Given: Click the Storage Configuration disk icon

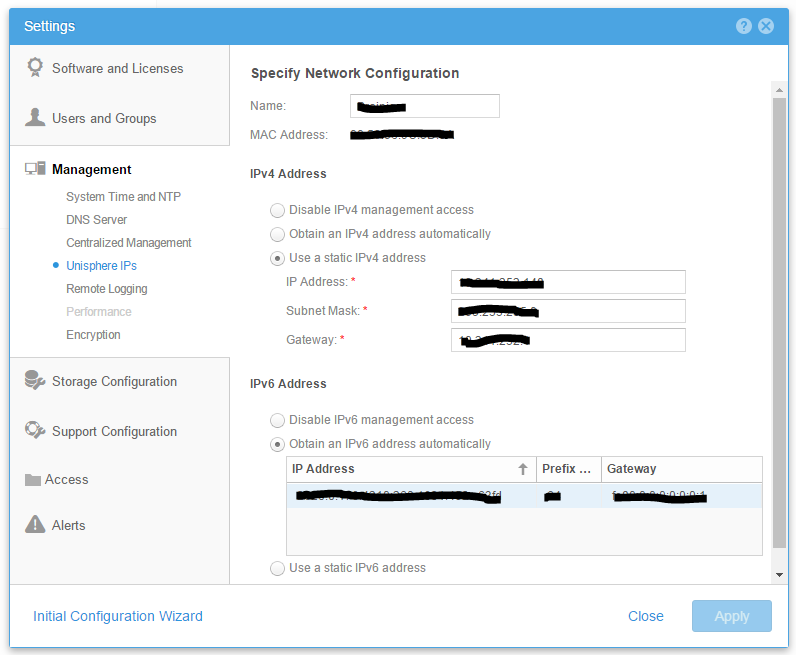Looking at the screenshot, I should coord(35,381).
